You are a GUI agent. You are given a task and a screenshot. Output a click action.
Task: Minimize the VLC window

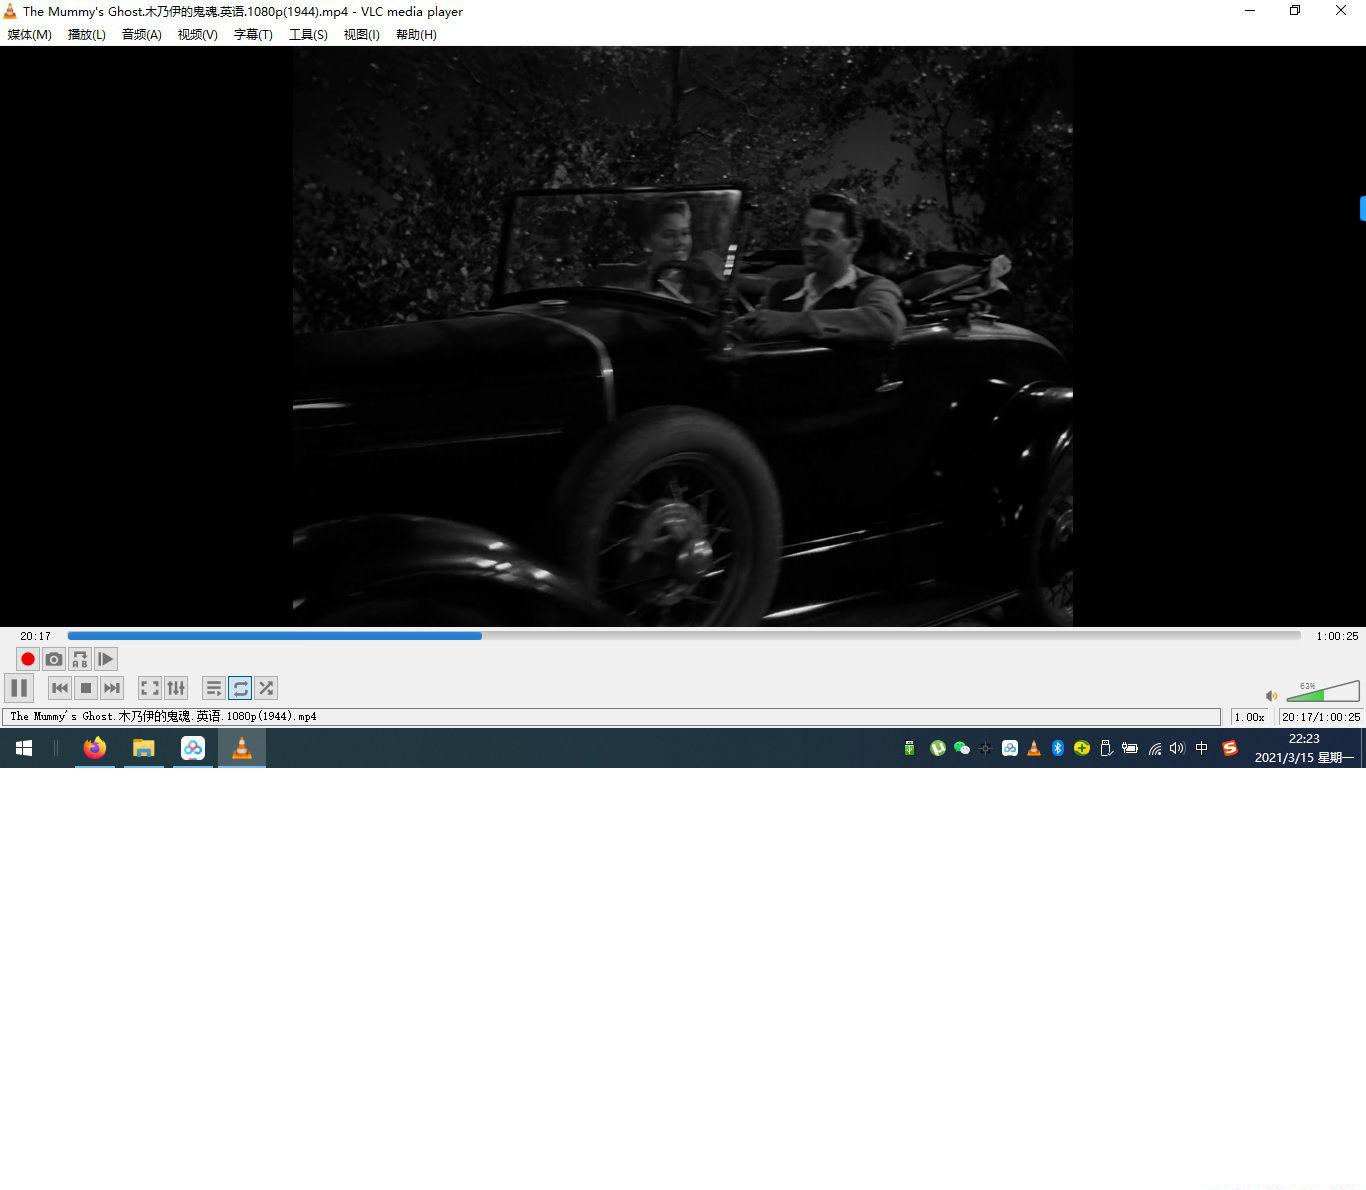1250,11
